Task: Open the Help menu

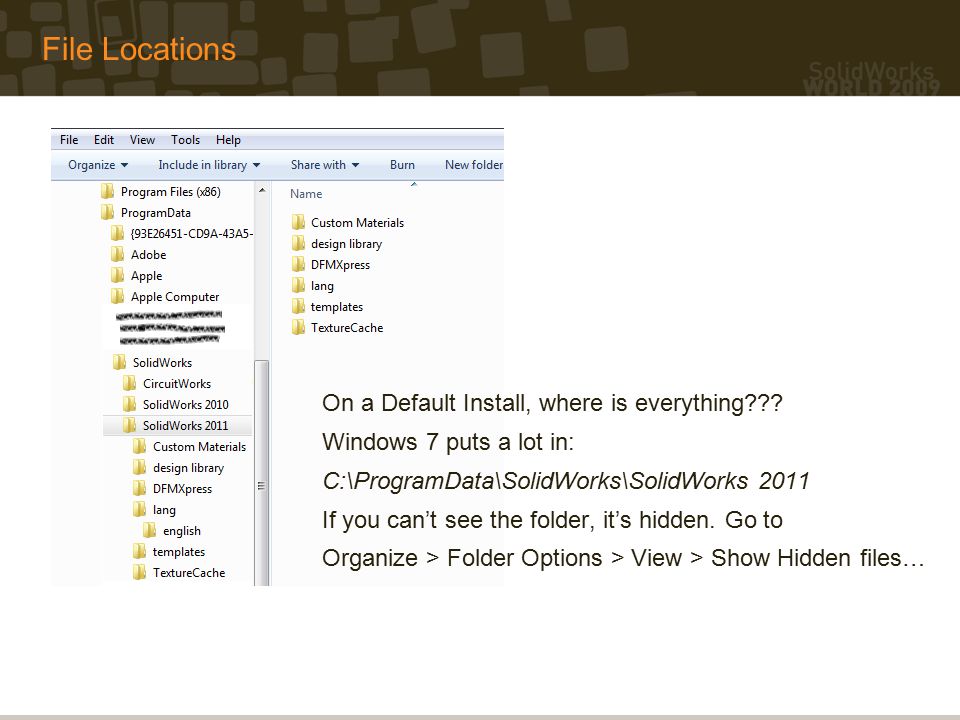Action: tap(228, 140)
